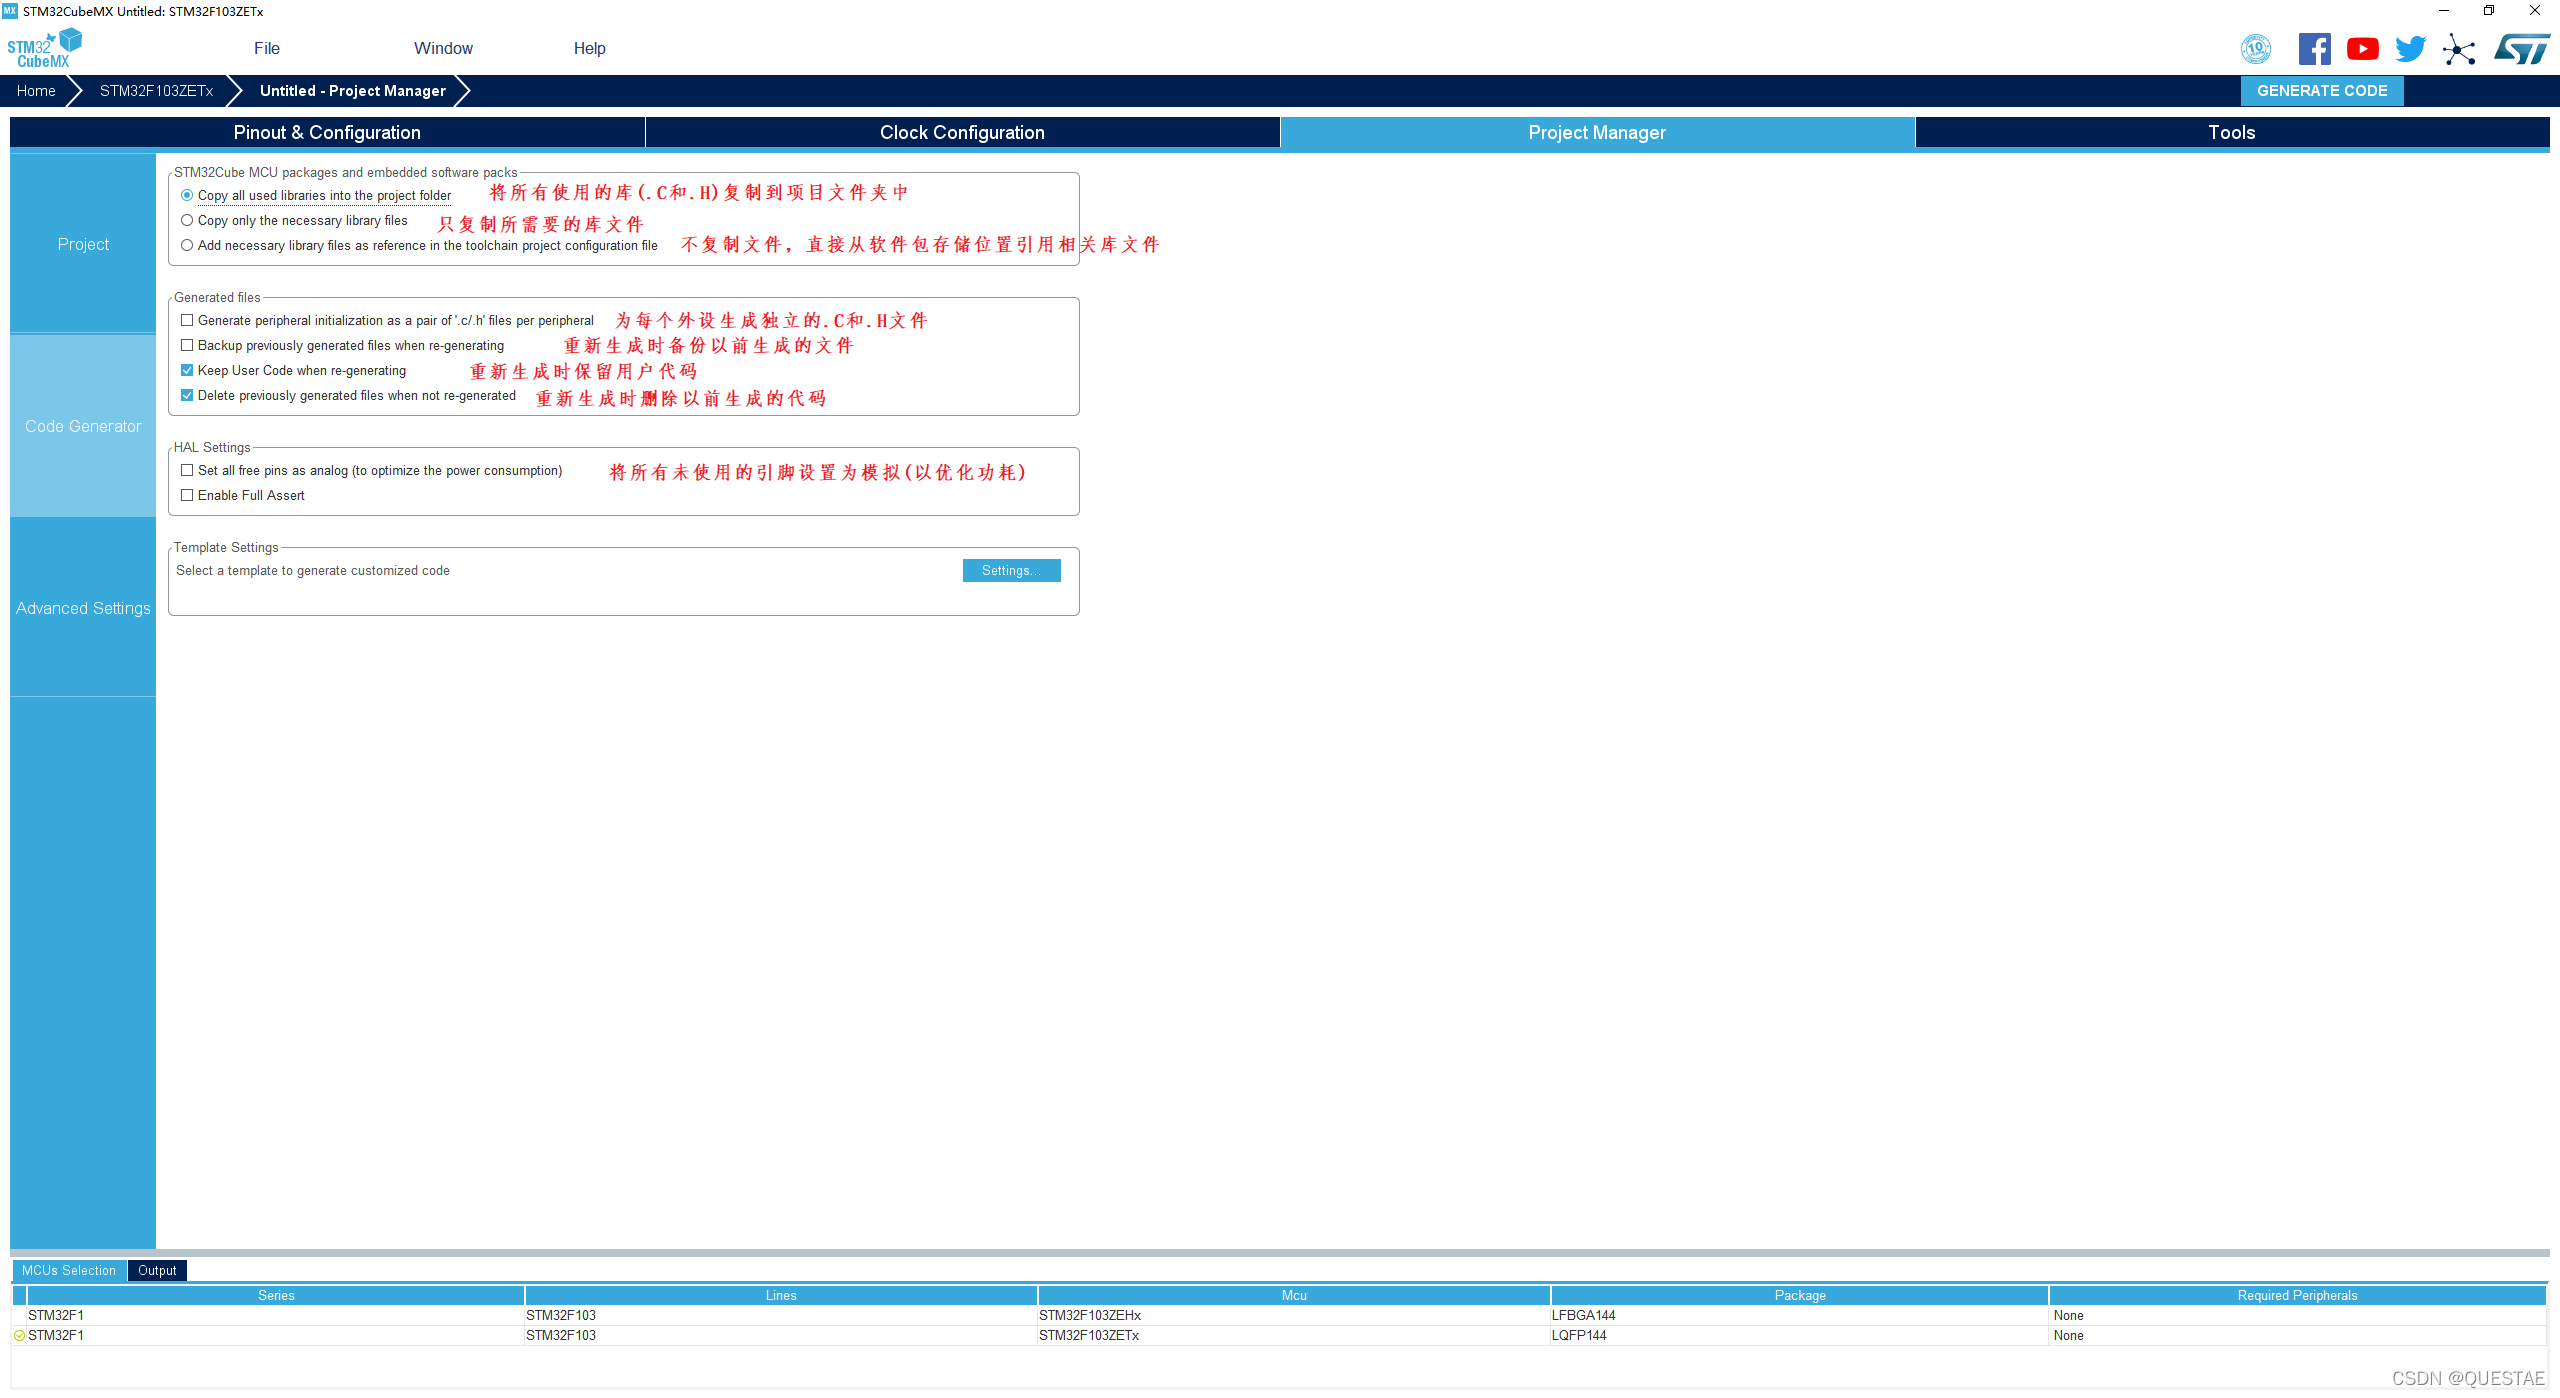Click Settings button in Template Settings
The image size is (2560, 1398).
click(x=1011, y=570)
